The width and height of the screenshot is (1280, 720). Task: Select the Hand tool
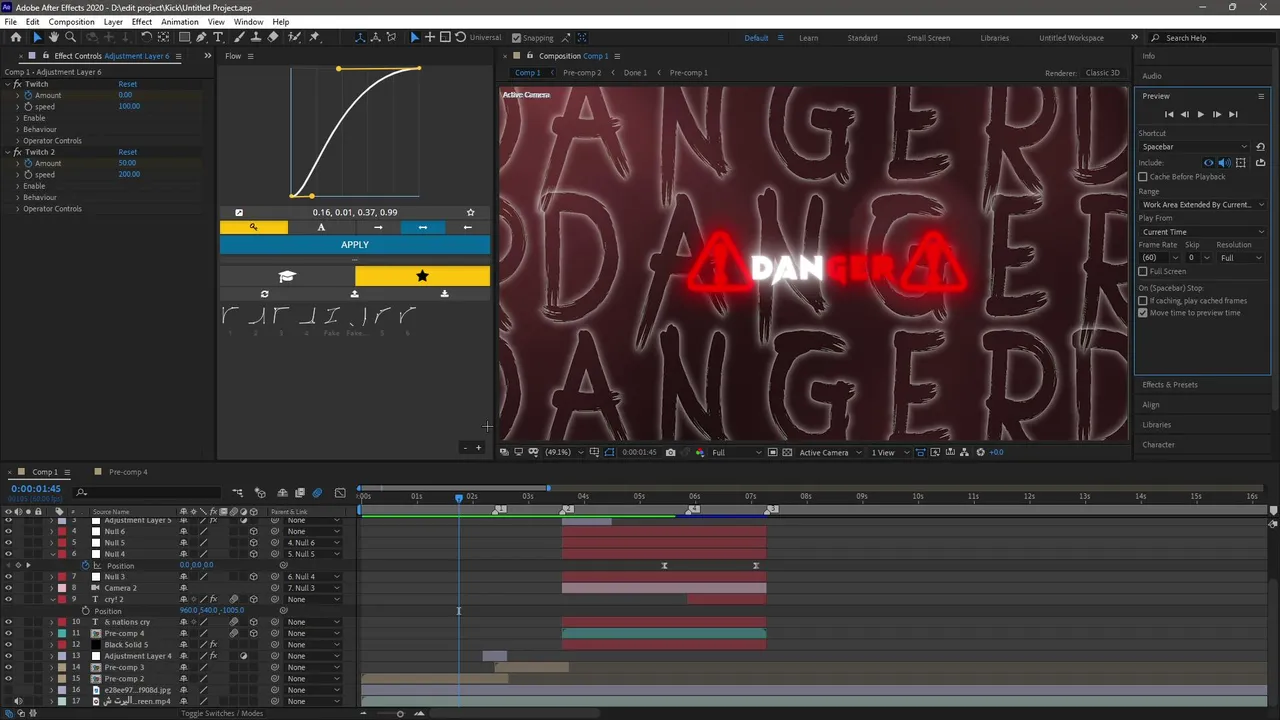click(54, 37)
